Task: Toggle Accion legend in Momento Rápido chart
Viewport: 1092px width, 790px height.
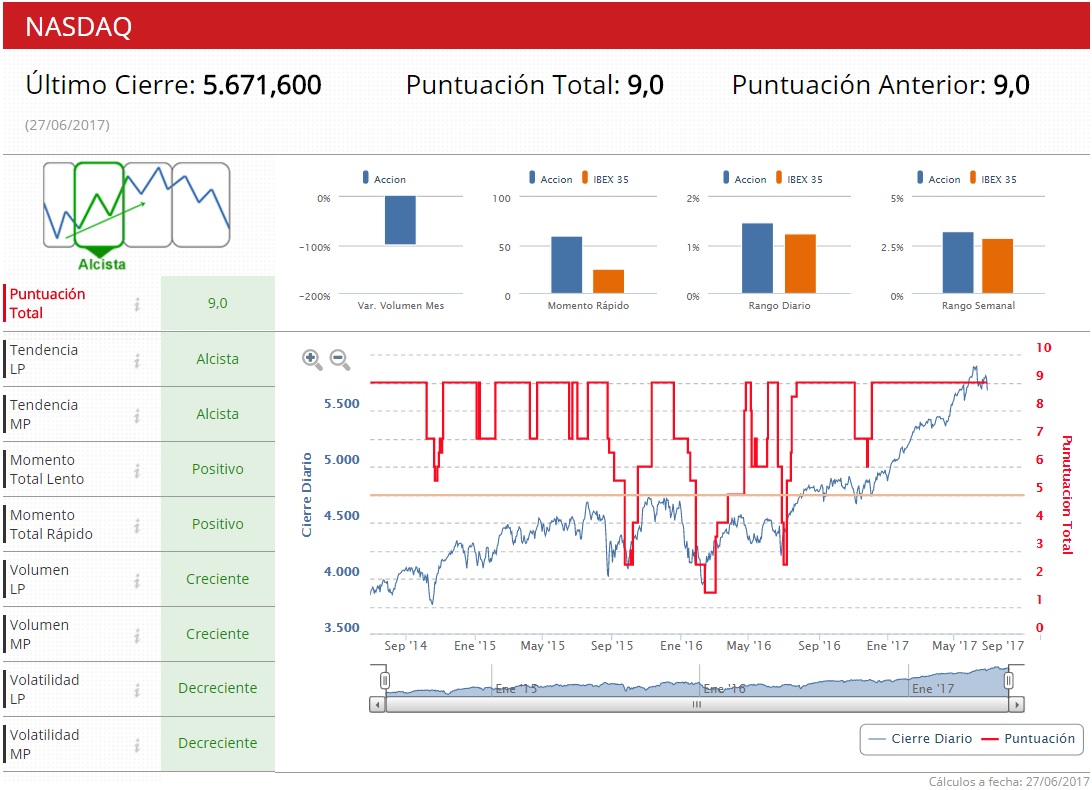Action: point(550,179)
